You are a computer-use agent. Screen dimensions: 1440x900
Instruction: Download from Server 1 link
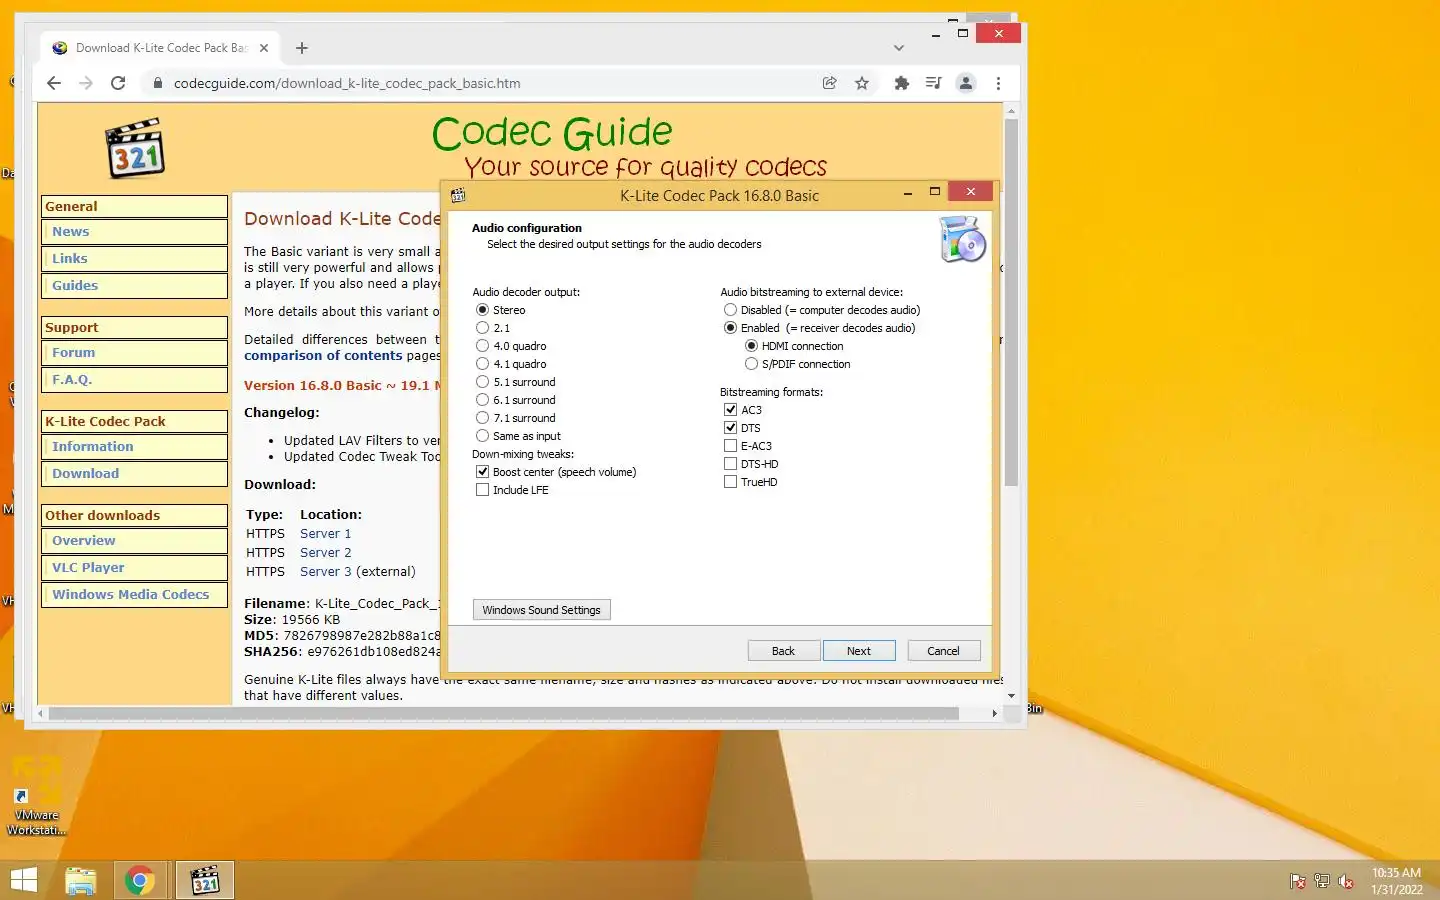pyautogui.click(x=325, y=533)
